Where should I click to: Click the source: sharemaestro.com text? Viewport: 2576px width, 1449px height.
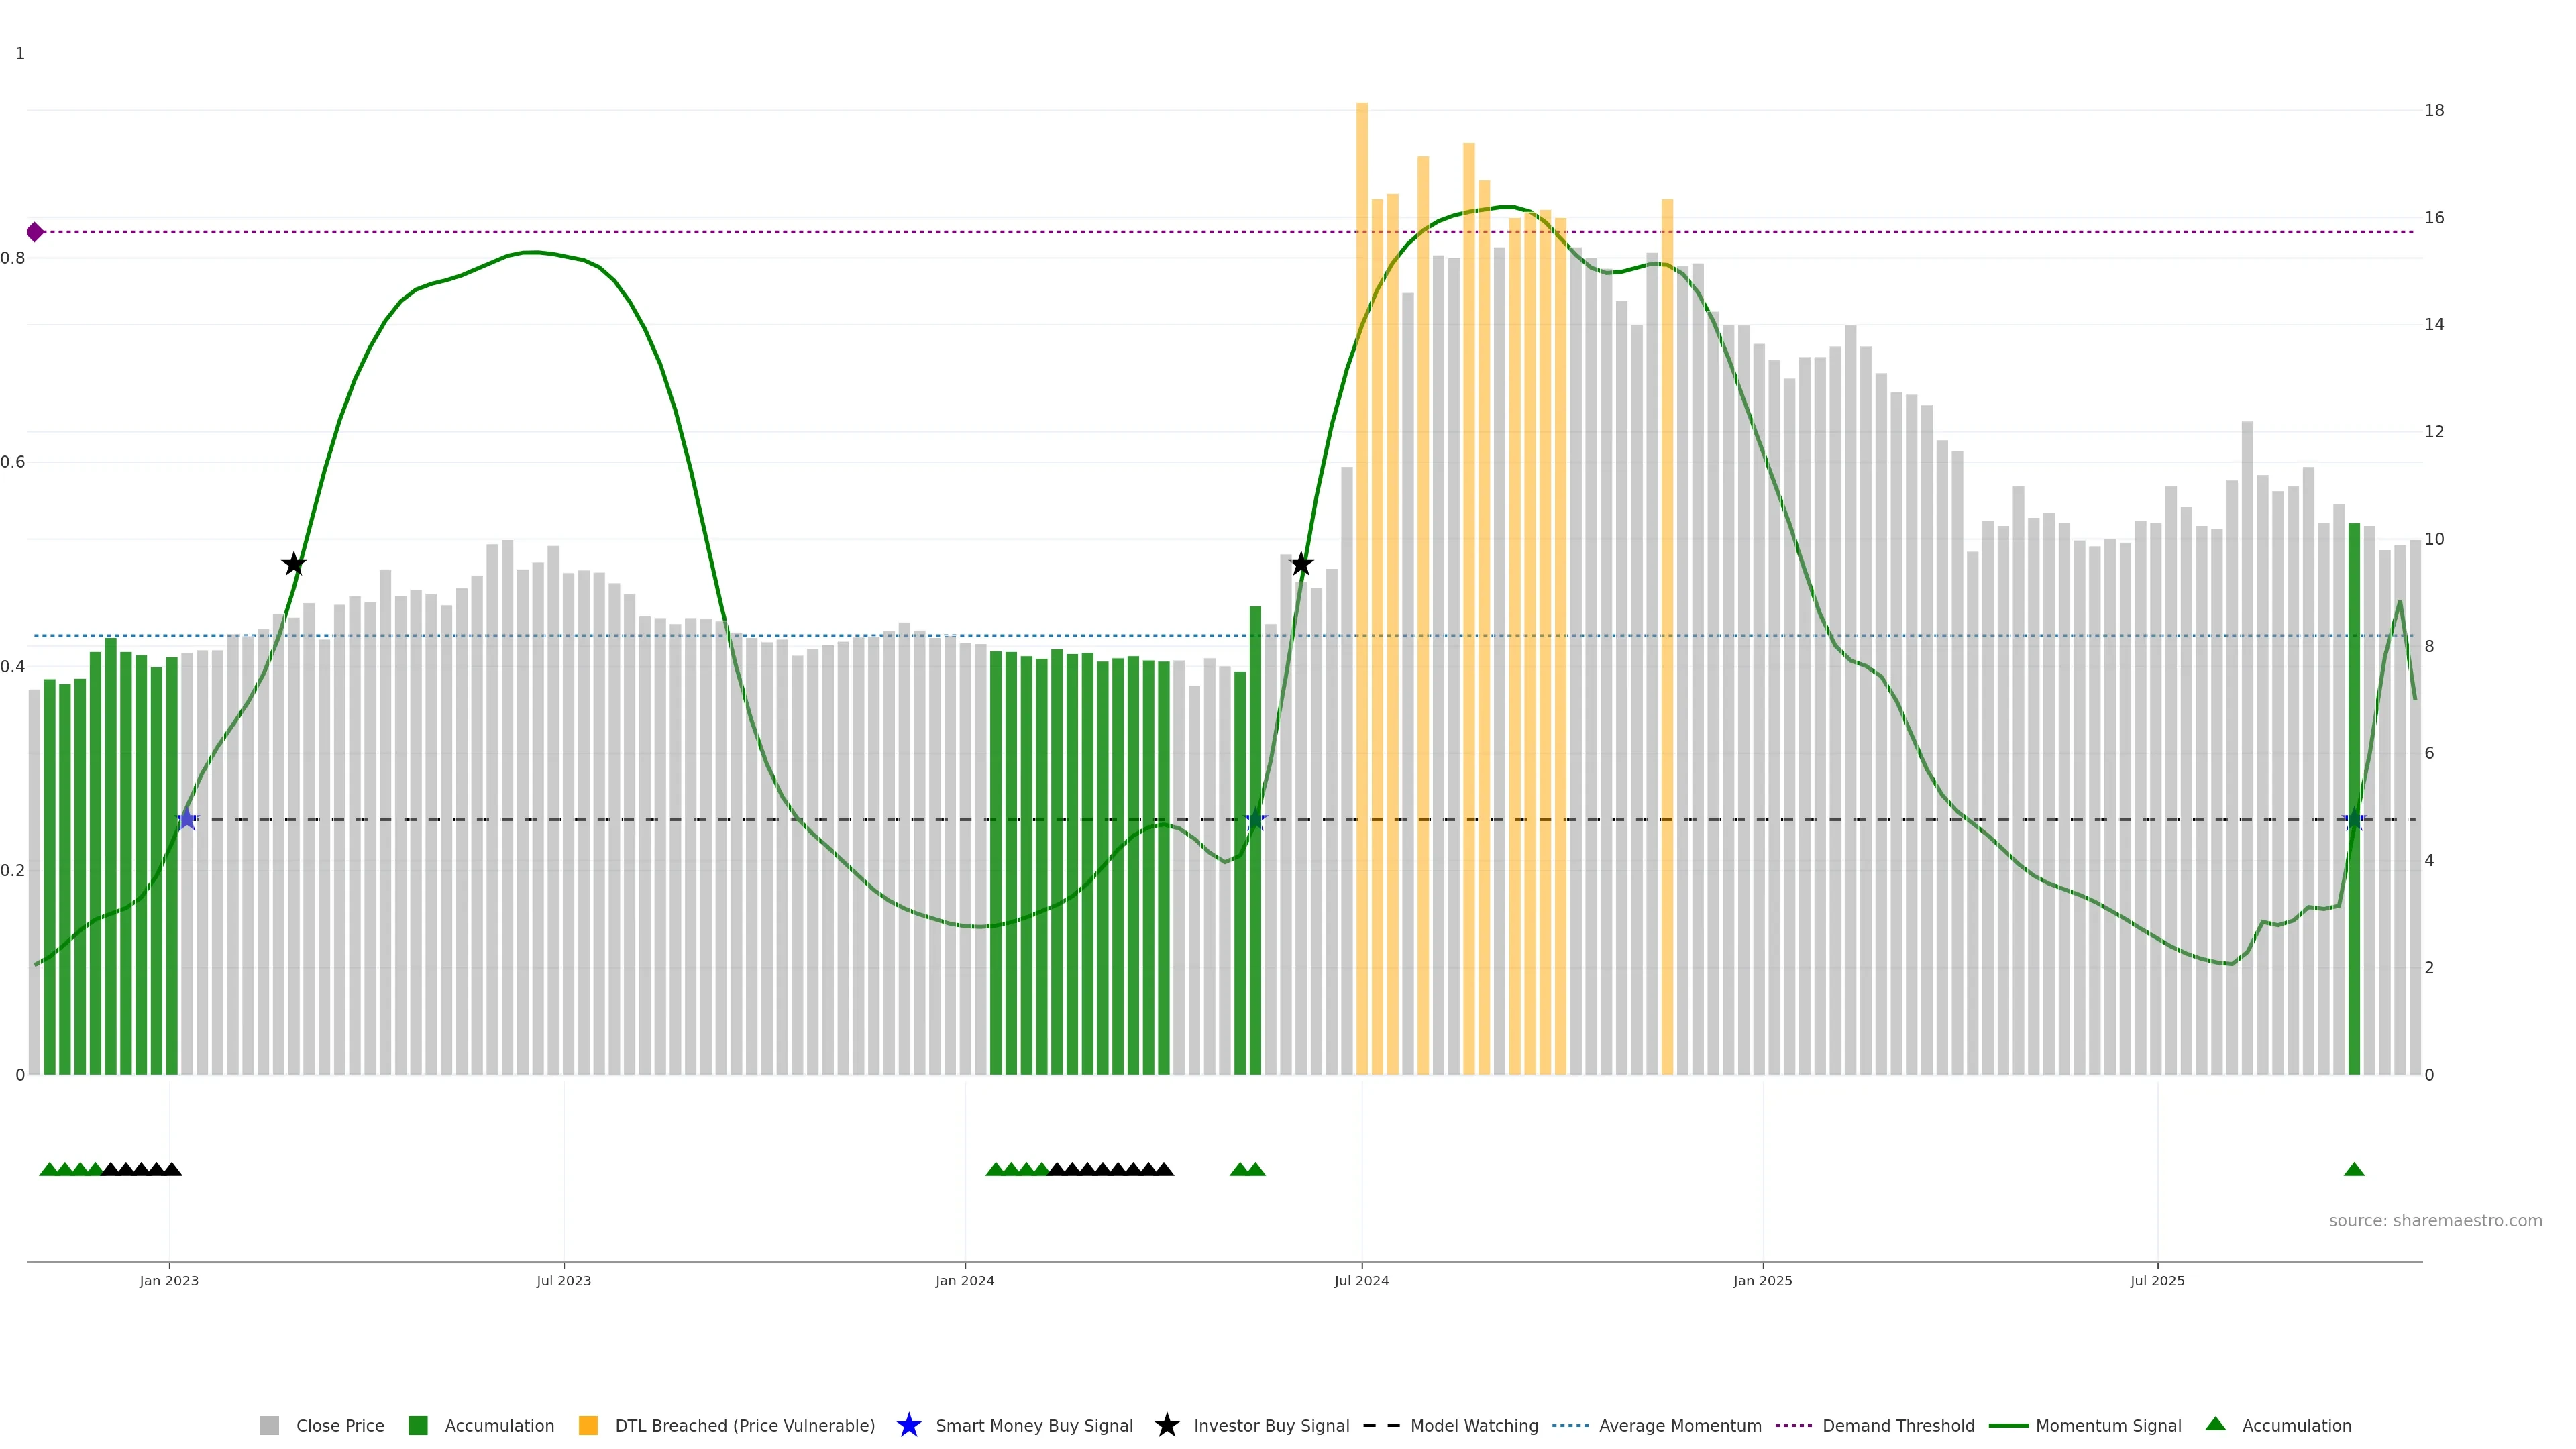click(x=2435, y=1220)
